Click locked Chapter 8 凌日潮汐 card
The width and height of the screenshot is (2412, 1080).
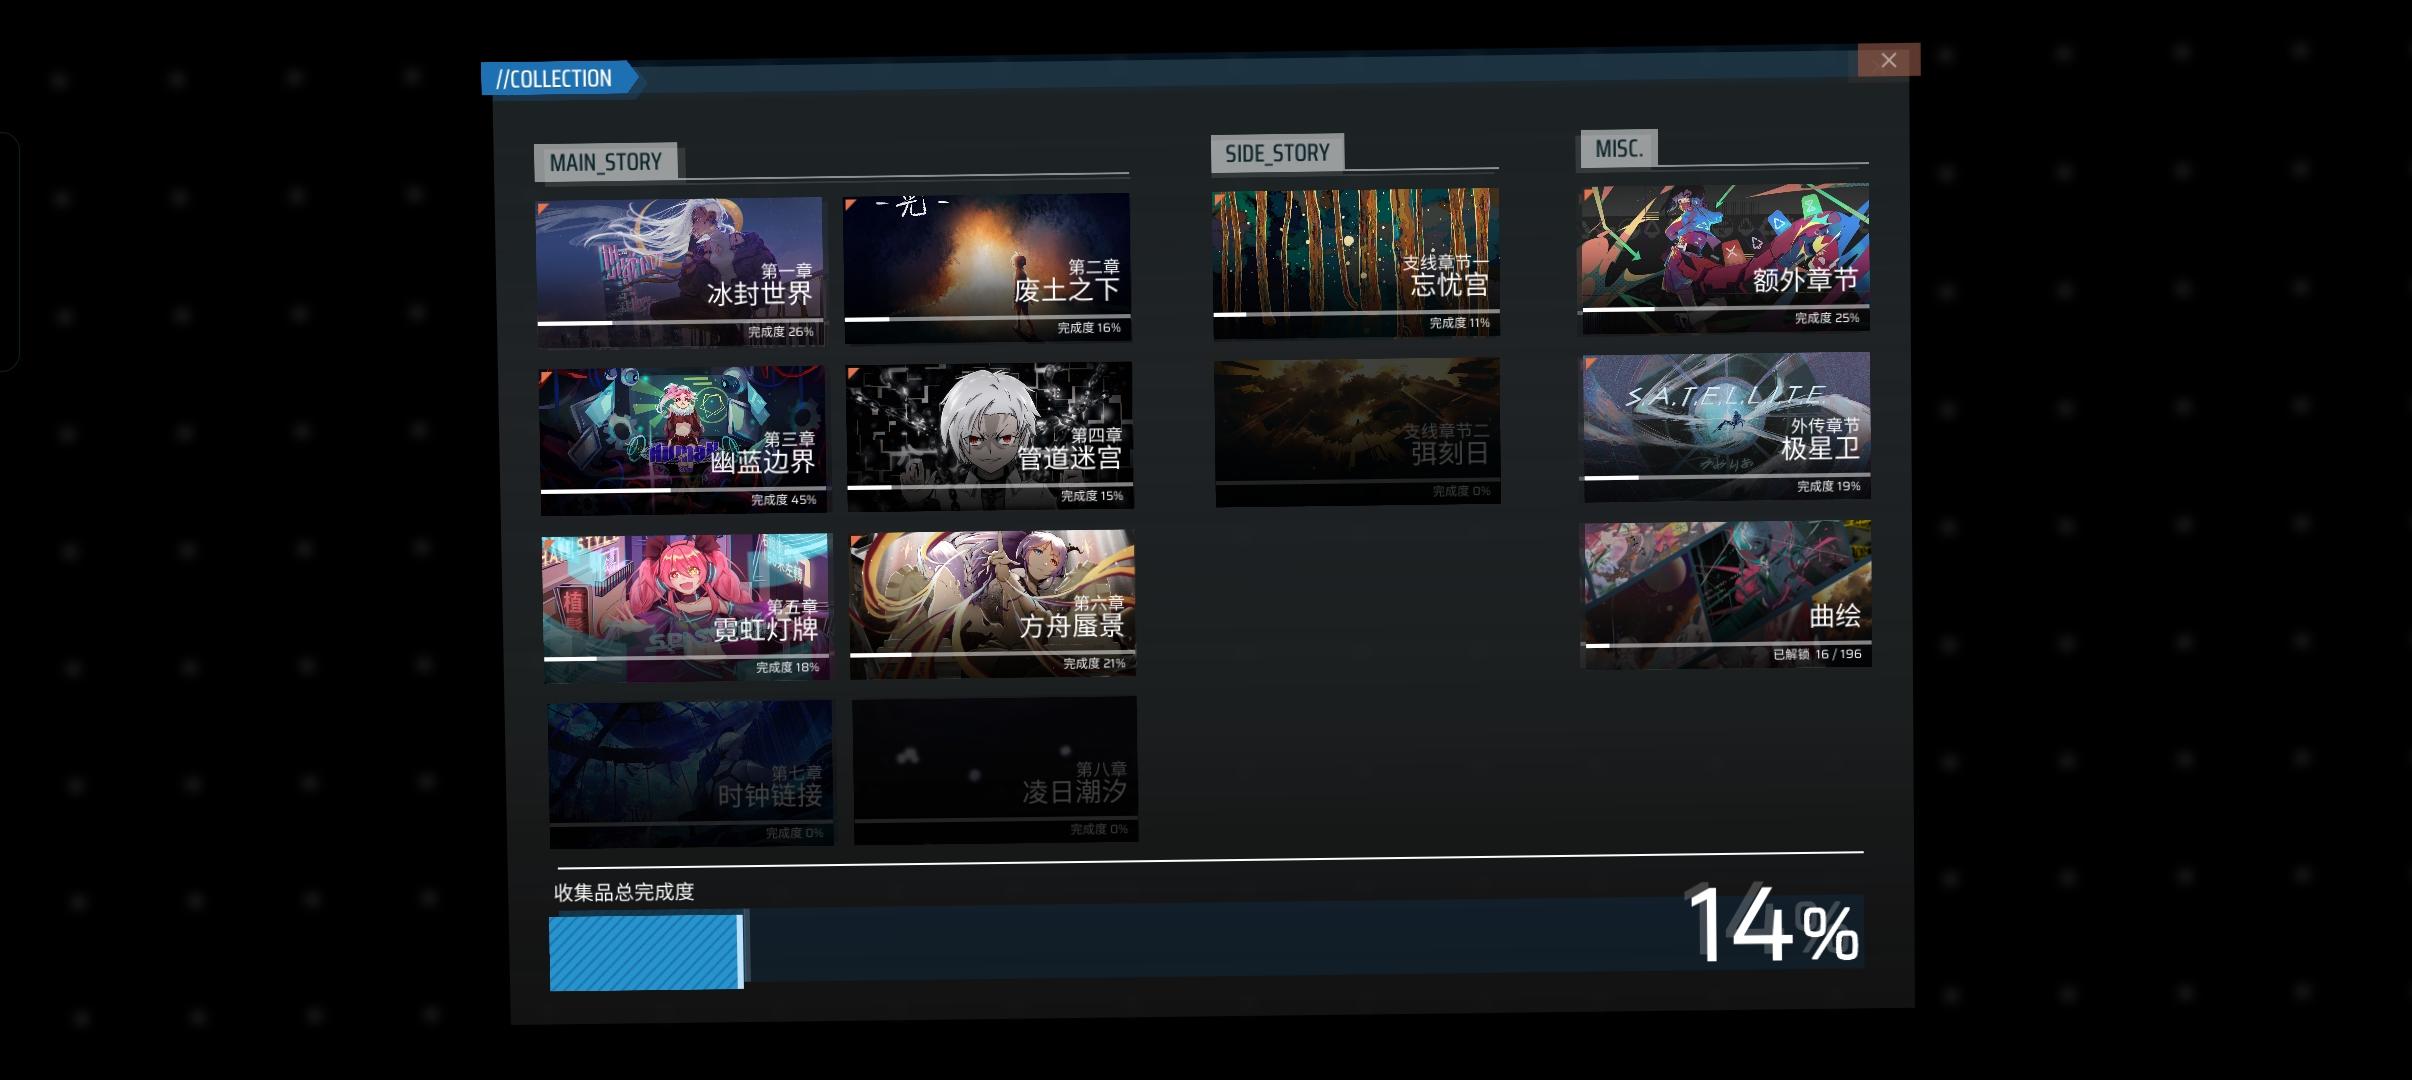point(995,770)
